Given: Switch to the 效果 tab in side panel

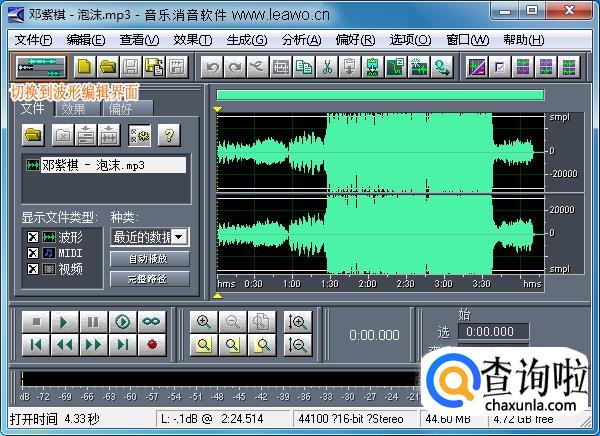Looking at the screenshot, I should (x=73, y=108).
